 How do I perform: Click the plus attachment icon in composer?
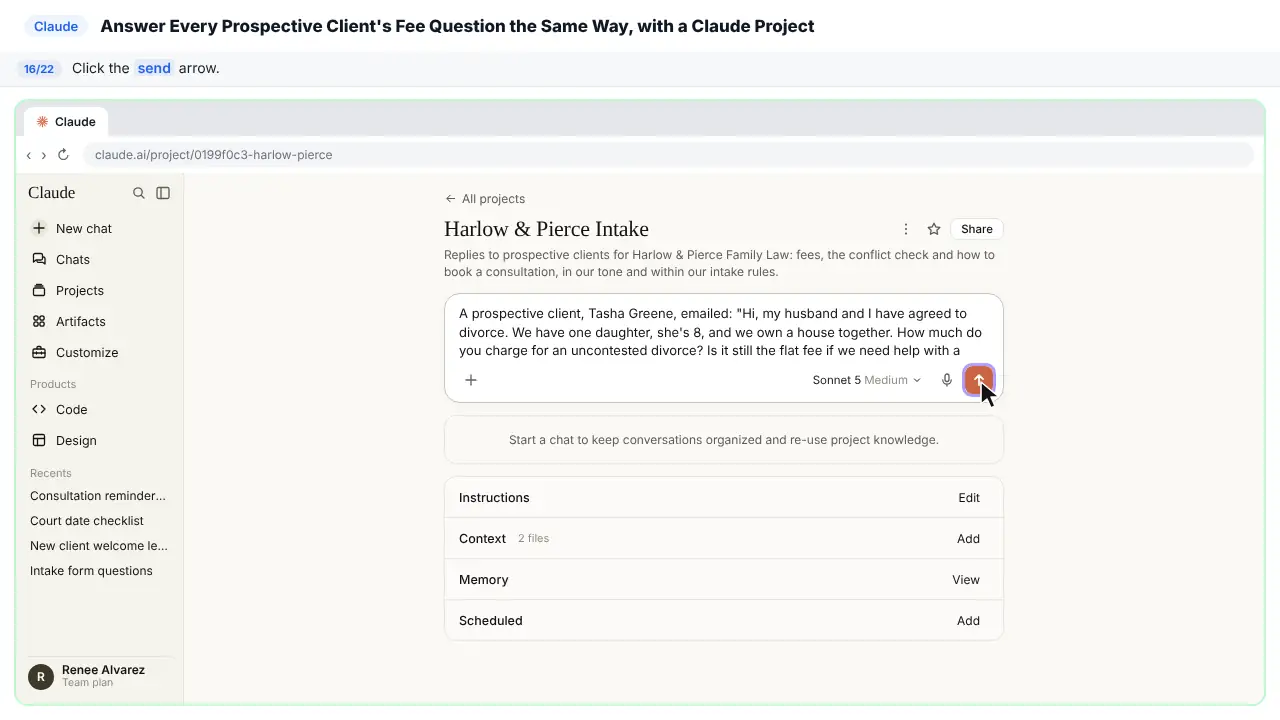pyautogui.click(x=471, y=380)
